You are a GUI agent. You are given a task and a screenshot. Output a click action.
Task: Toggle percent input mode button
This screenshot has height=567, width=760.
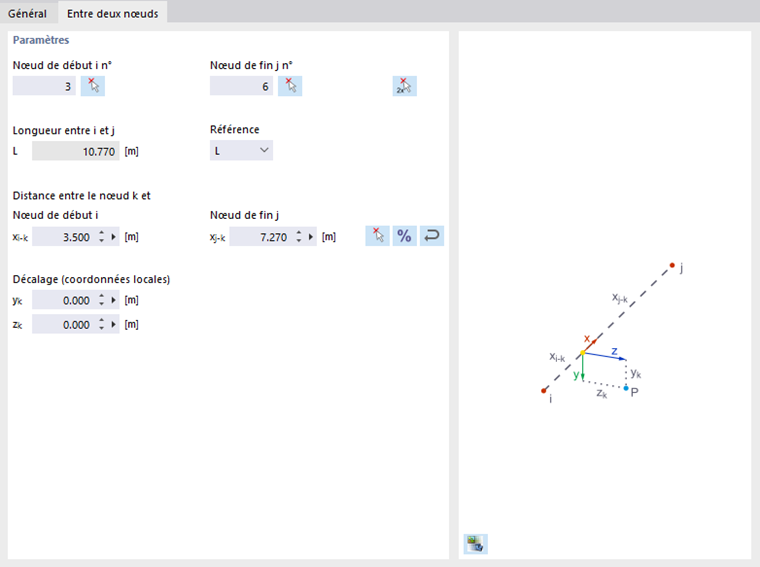click(x=405, y=236)
